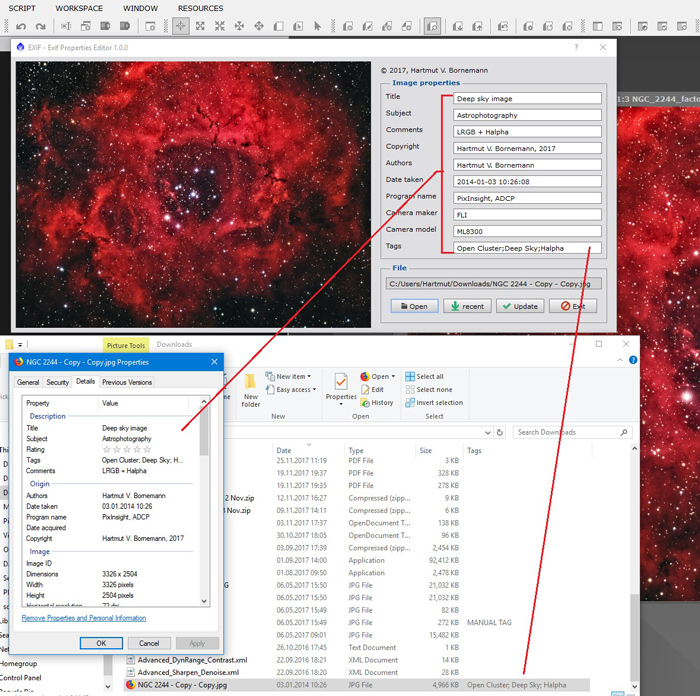The width and height of the screenshot is (700, 696).
Task: Open SCRIPT menu
Action: pyautogui.click(x=22, y=8)
